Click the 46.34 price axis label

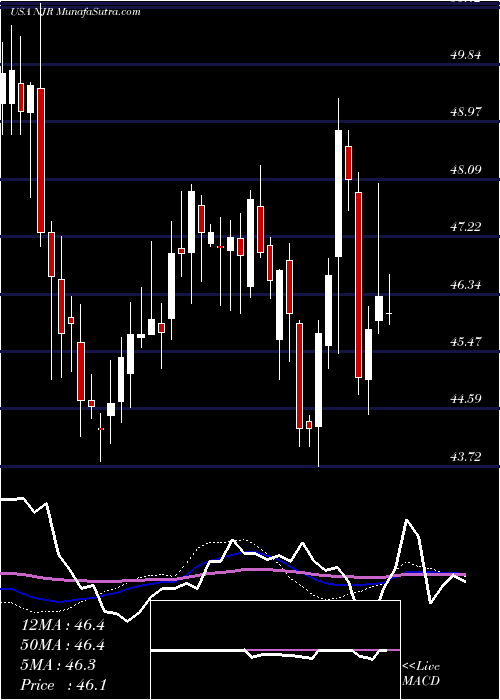466,284
